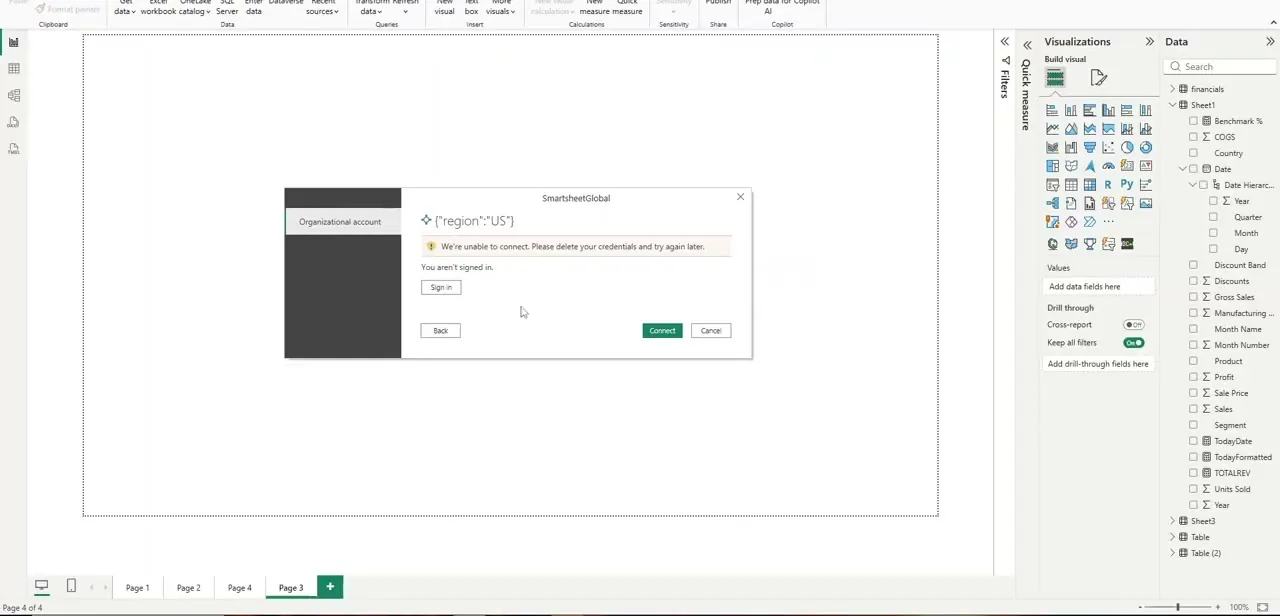Insert the Python (Py) visual
1280x616 pixels.
(x=1127, y=185)
